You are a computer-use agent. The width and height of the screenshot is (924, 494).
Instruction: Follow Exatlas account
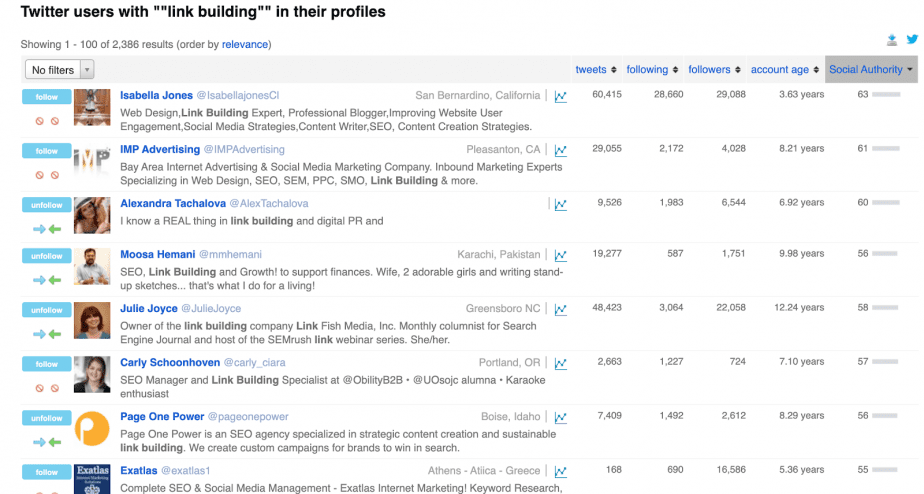tap(47, 472)
